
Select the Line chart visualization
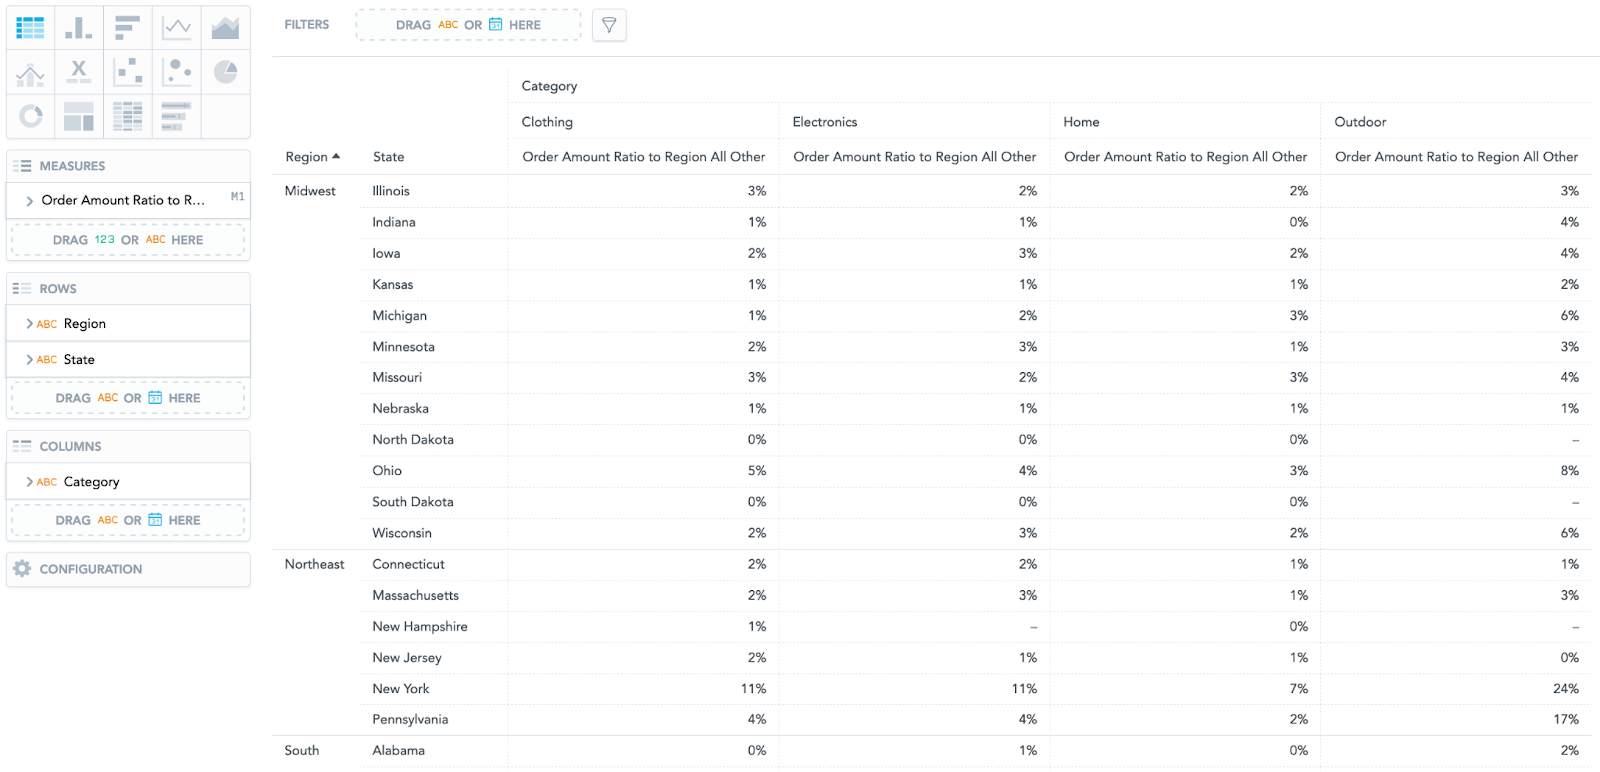click(x=177, y=28)
